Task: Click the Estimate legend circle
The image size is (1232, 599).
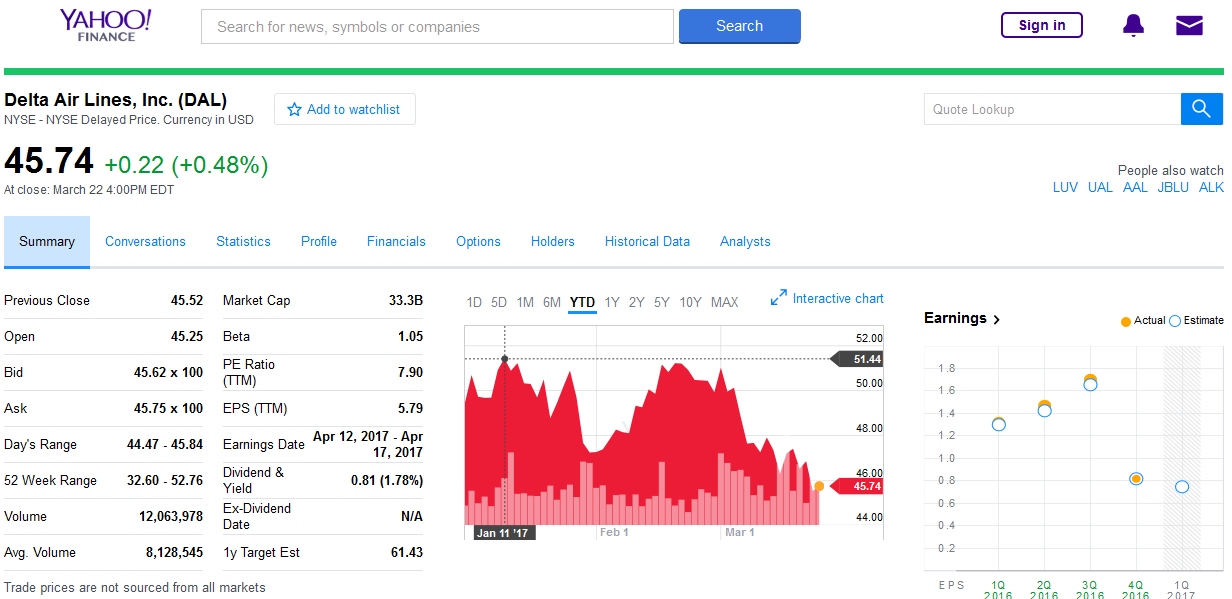Action: 1175,321
